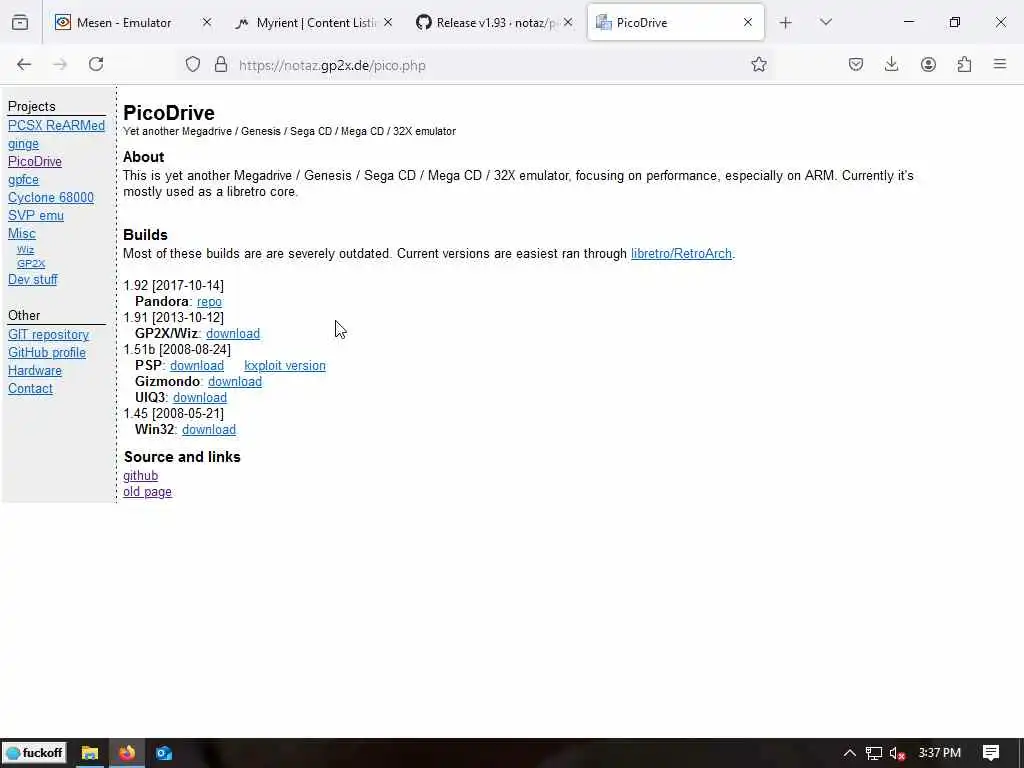1024x768 pixels.
Task: Click the forward navigation arrow
Action: [x=60, y=64]
